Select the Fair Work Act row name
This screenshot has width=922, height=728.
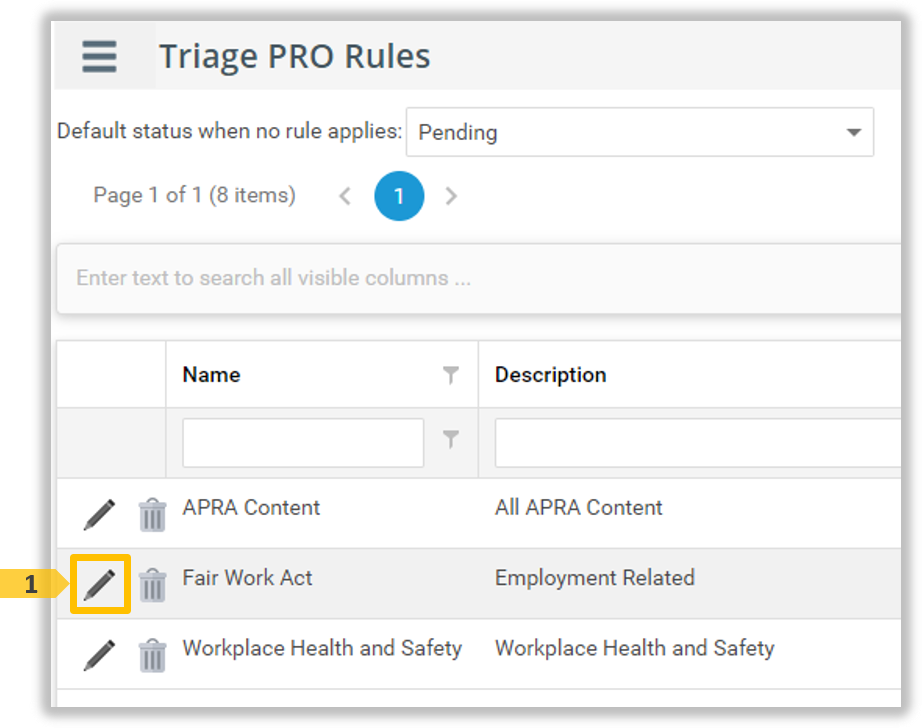point(247,578)
